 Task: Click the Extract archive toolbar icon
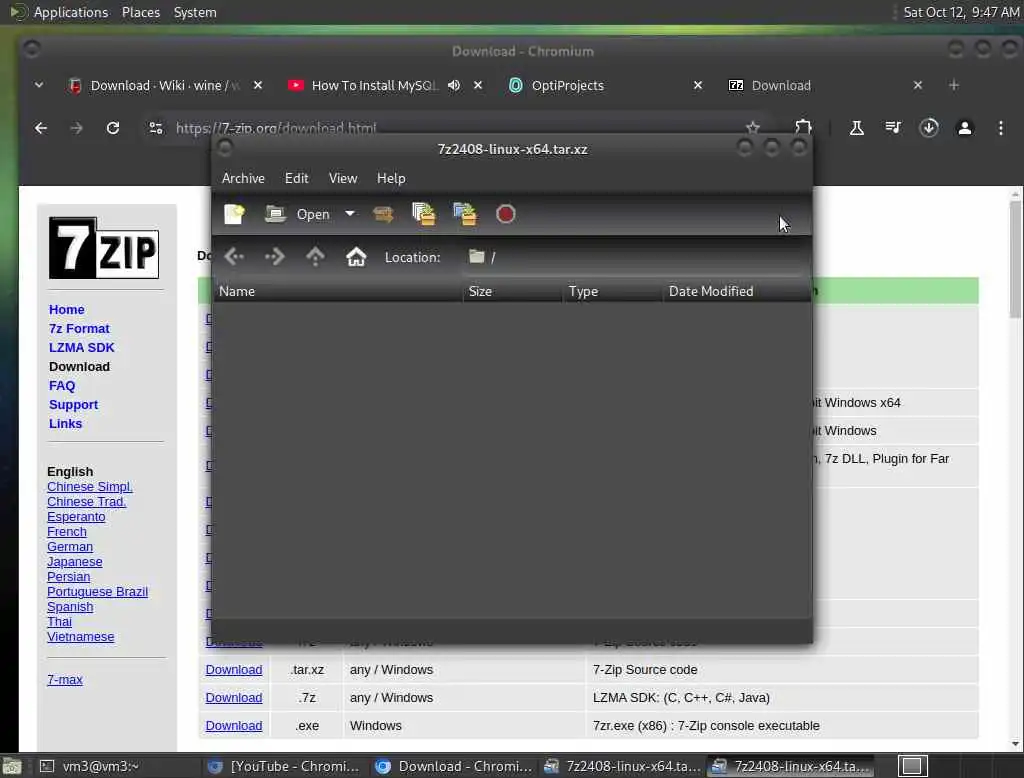coord(383,214)
